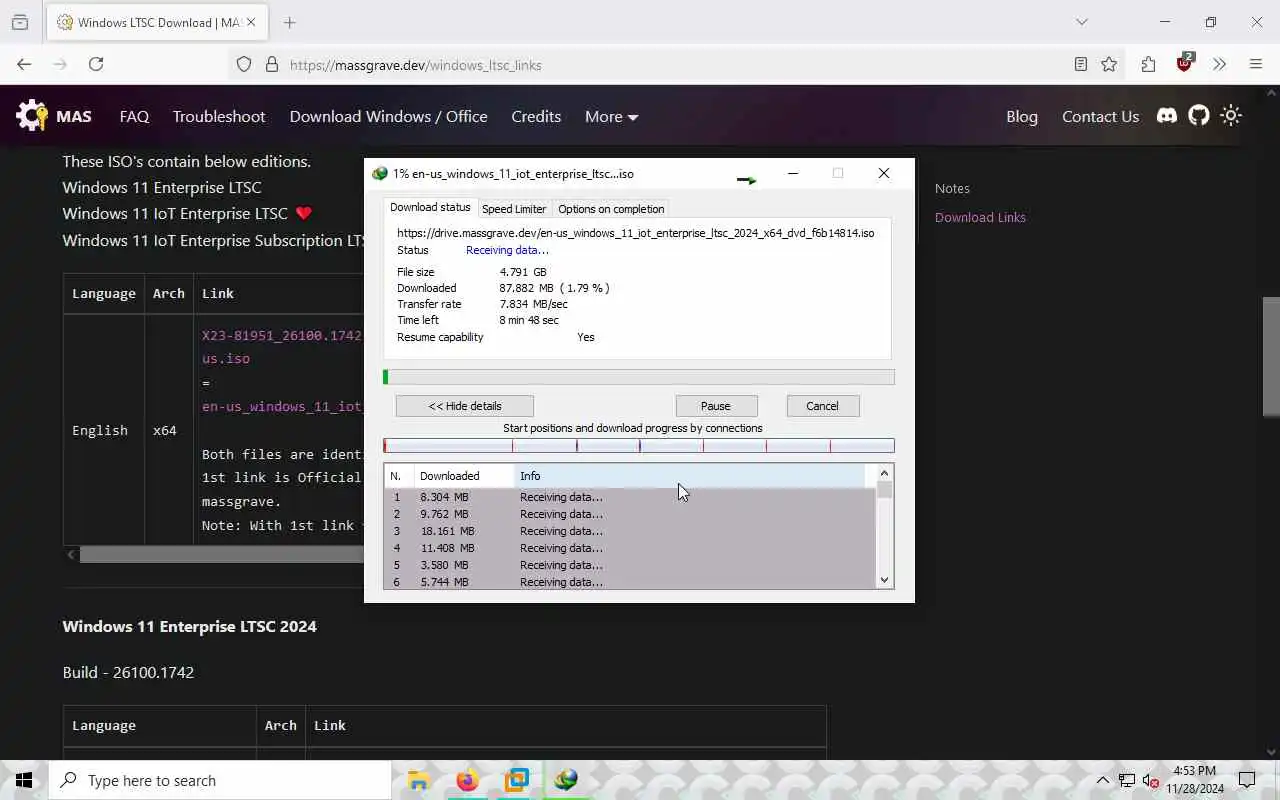The height and width of the screenshot is (800, 1280).
Task: Pause the download
Action: coord(716,406)
